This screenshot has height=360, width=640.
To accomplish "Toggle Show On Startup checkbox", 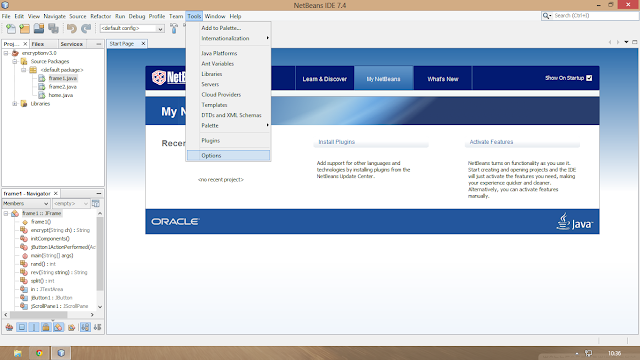I will (589, 78).
